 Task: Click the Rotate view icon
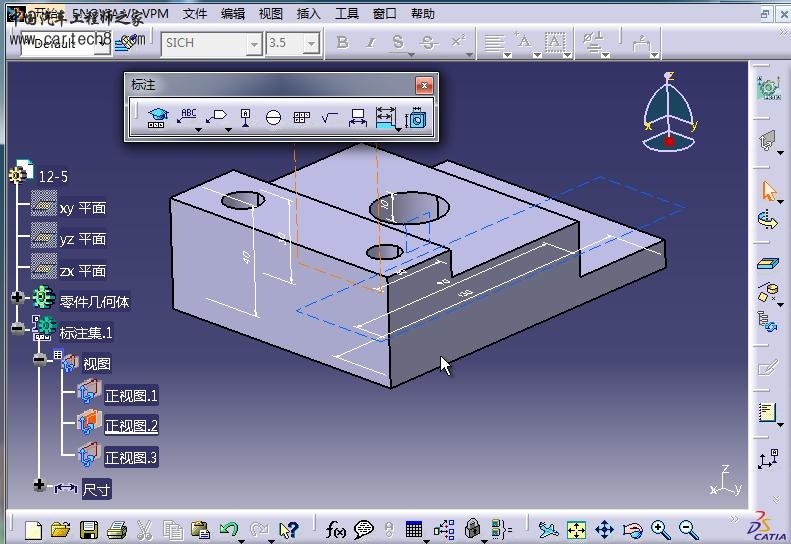pyautogui.click(x=633, y=530)
